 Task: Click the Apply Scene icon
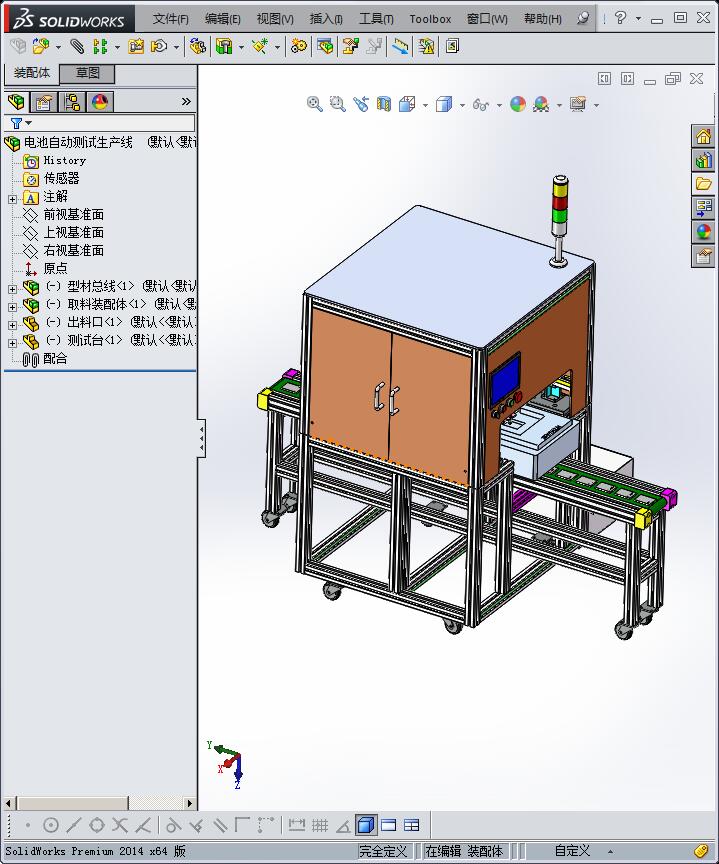click(541, 104)
